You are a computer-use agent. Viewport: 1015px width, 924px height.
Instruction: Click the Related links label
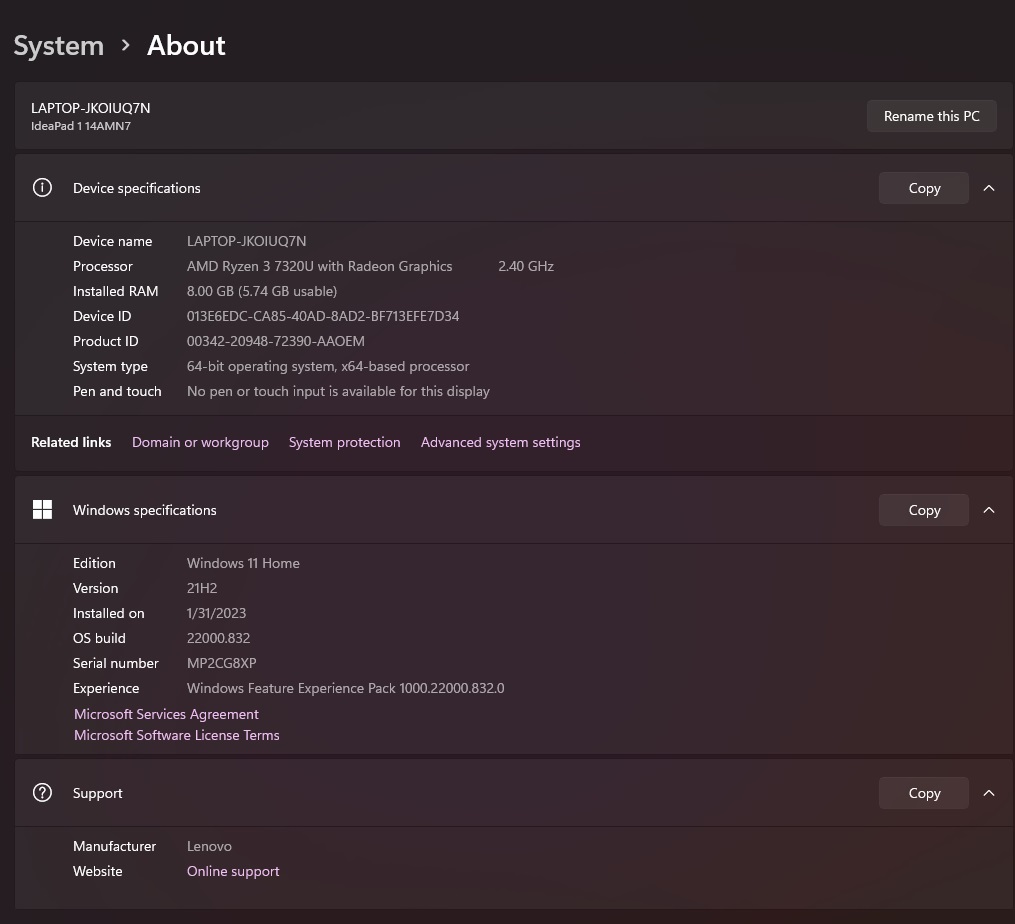pos(71,442)
